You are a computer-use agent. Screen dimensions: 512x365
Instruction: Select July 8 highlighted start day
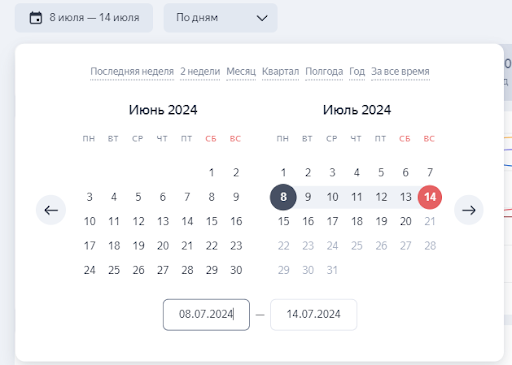coord(283,197)
